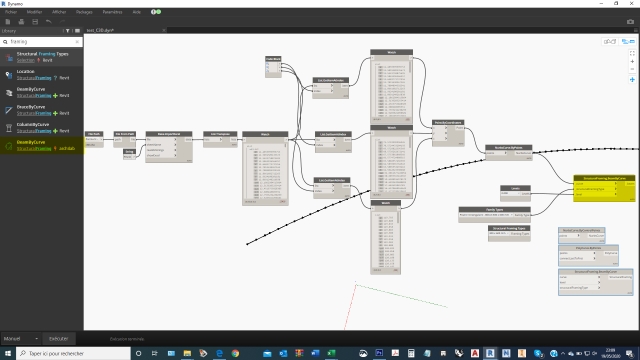This screenshot has width=640, height=360.
Task: Select the Polycurve.ByPoints node header
Action: [x=588, y=248]
